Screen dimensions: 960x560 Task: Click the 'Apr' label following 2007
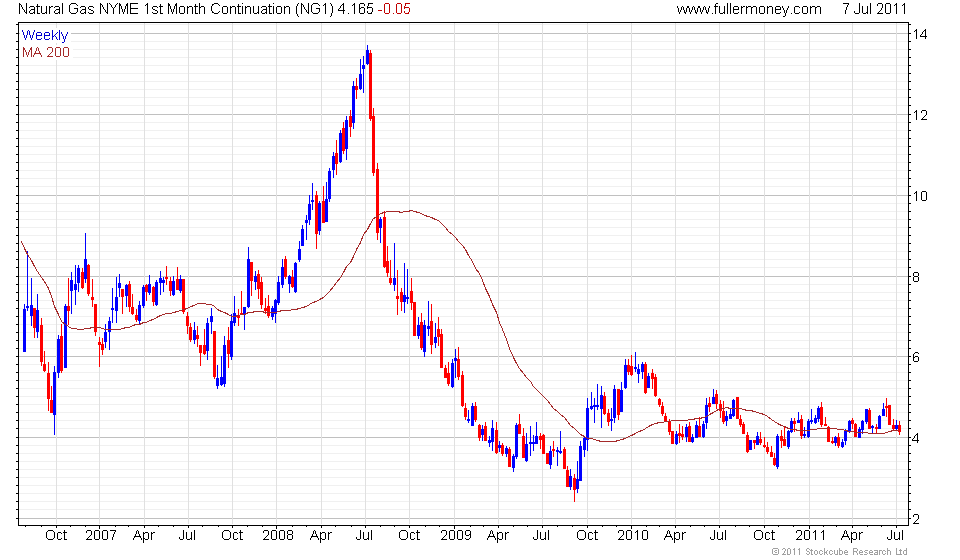(144, 536)
